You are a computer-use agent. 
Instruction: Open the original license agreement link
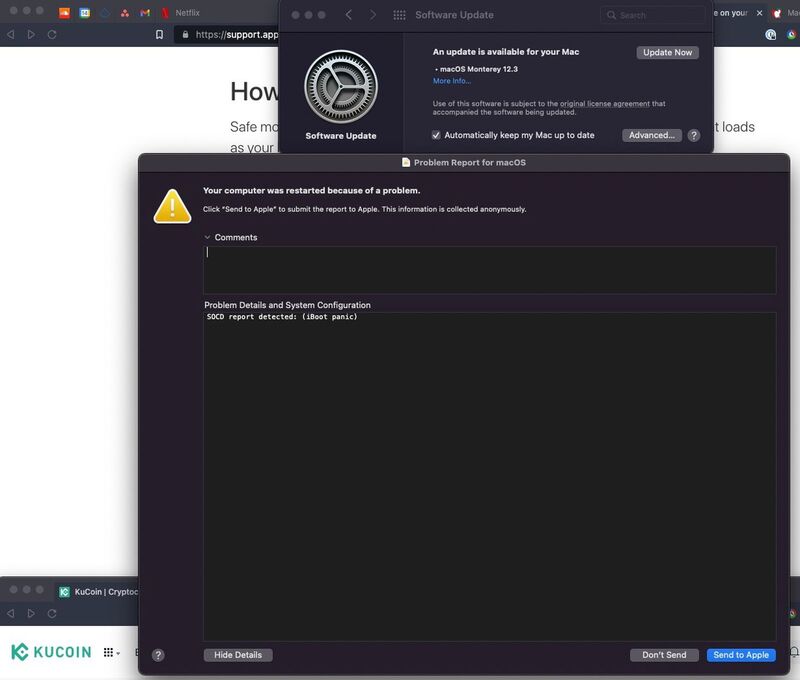point(605,104)
